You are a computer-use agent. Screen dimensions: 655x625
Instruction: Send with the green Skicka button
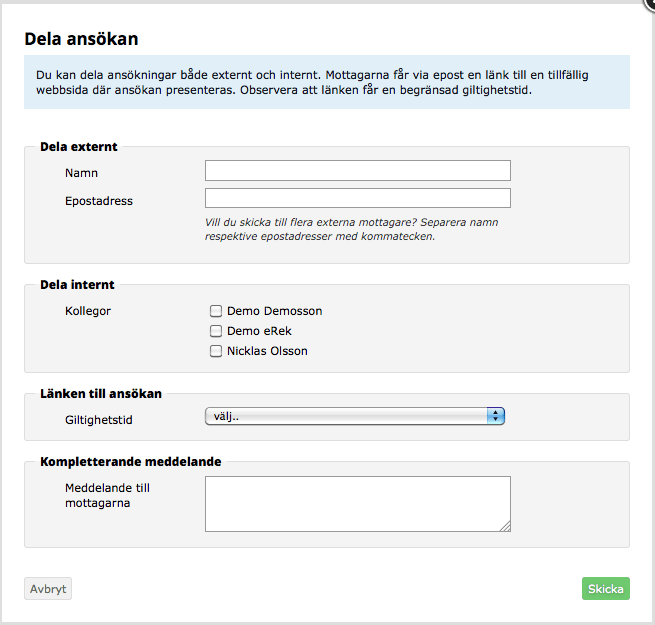(x=605, y=589)
